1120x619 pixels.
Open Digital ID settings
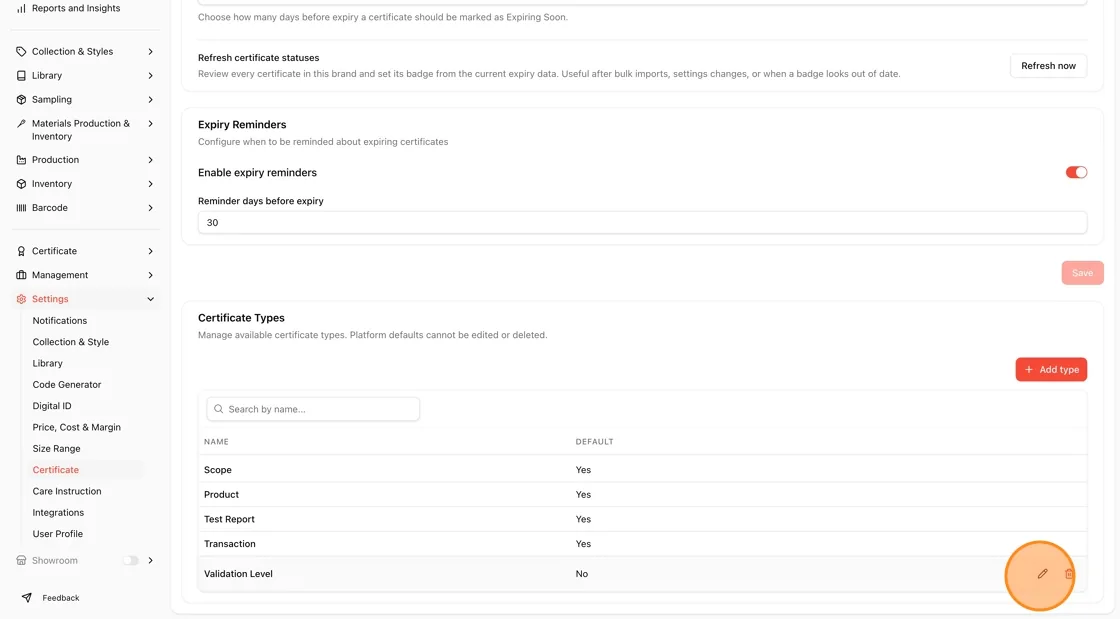pyautogui.click(x=51, y=406)
